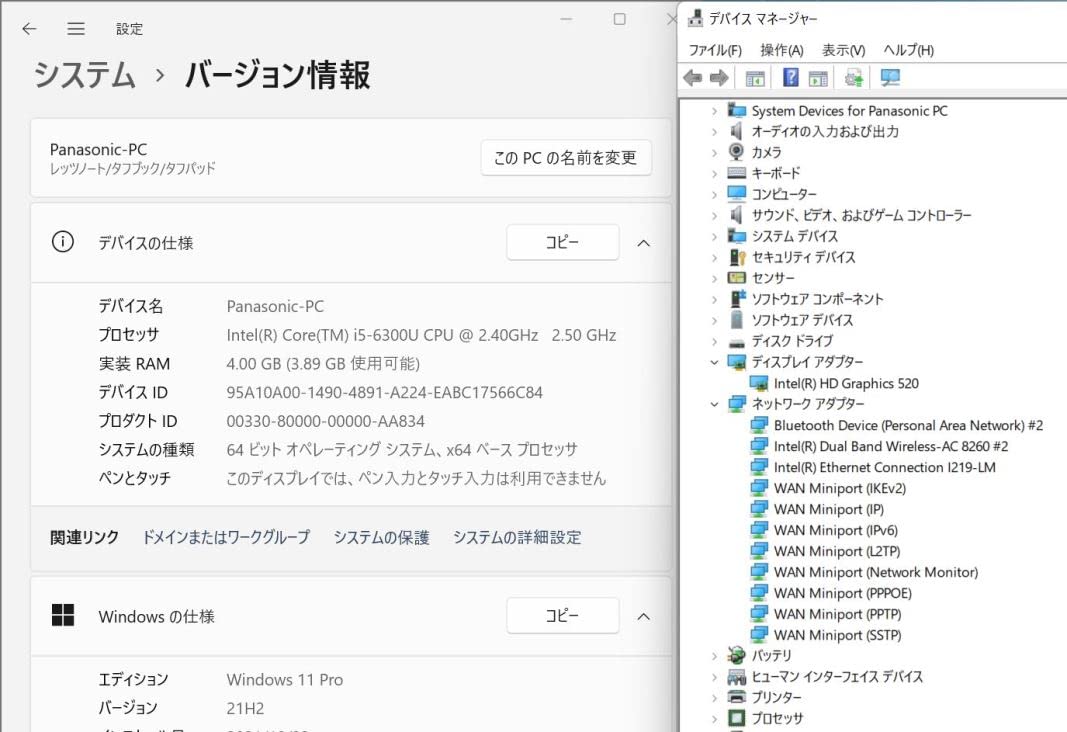Expand the ソフトウェア デバイス tree node
Viewport: 1067px width, 732px height.
(x=714, y=320)
